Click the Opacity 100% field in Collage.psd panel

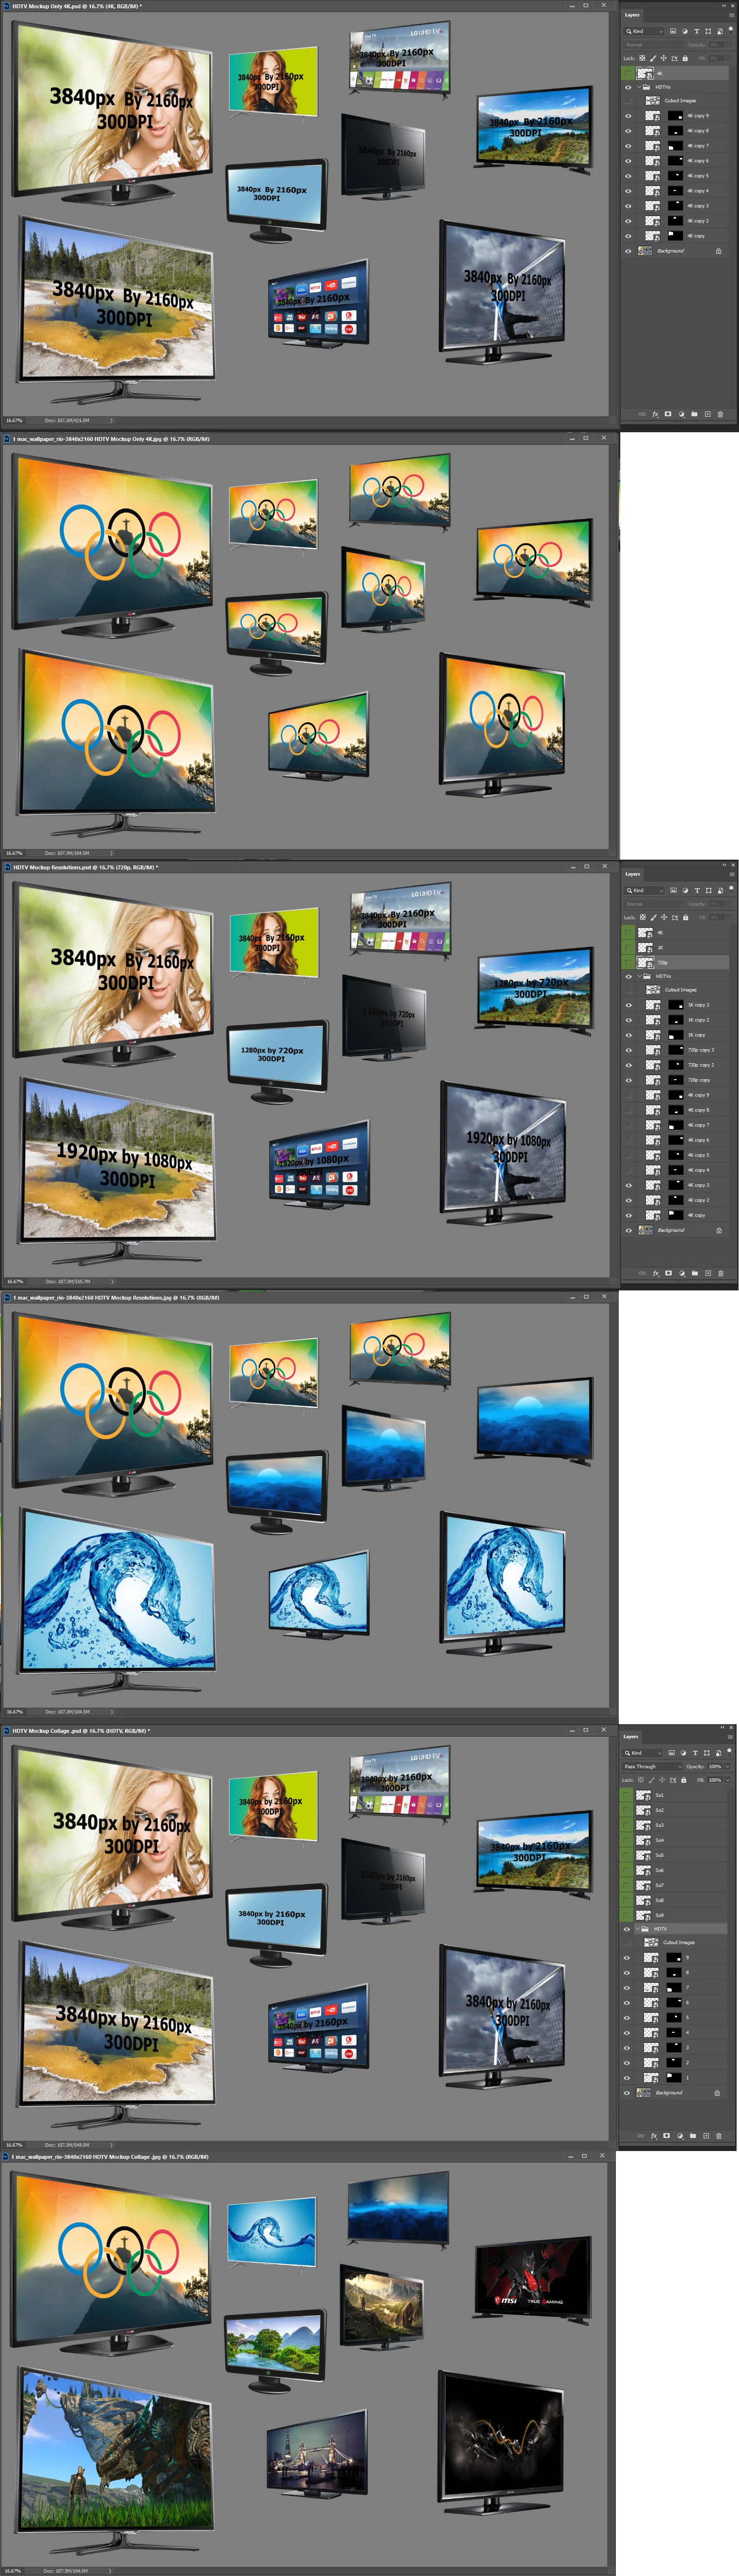click(x=715, y=1767)
